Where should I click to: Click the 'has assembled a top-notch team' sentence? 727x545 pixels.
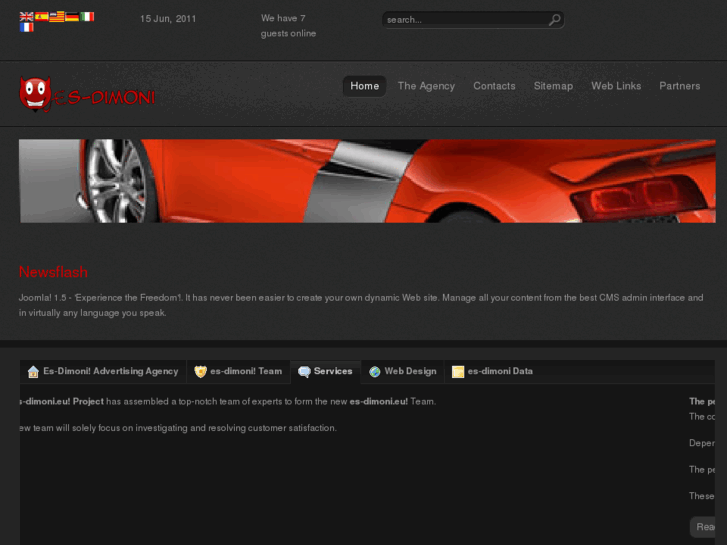coord(228,402)
